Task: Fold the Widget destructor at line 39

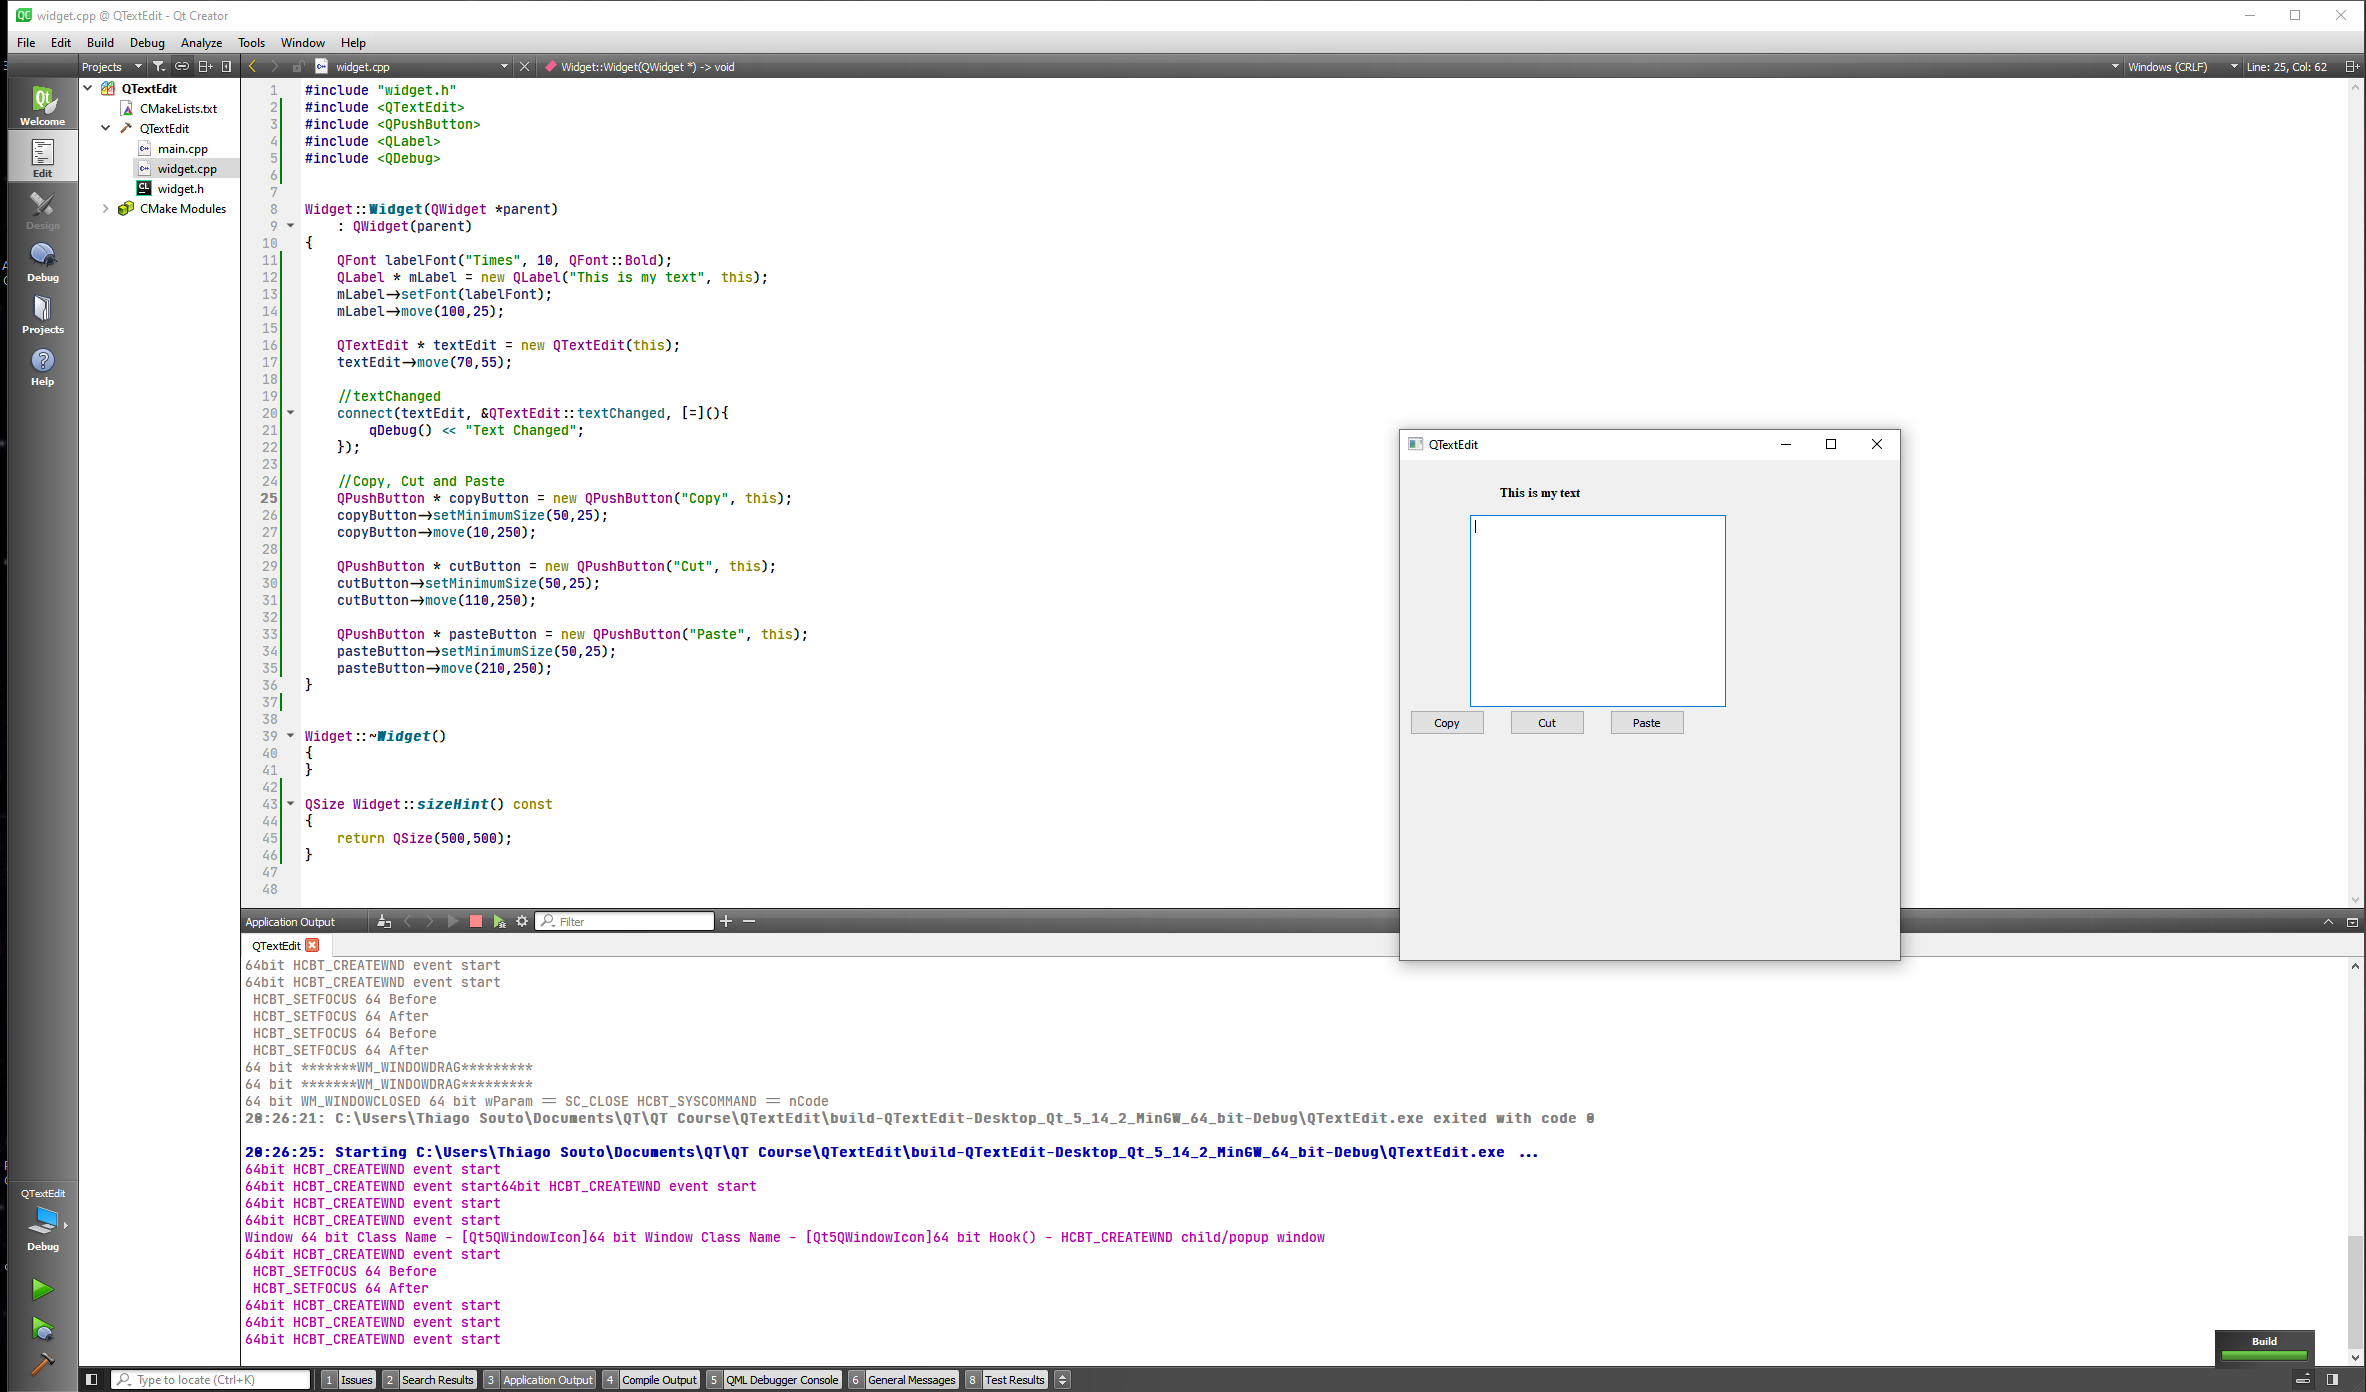Action: (291, 736)
